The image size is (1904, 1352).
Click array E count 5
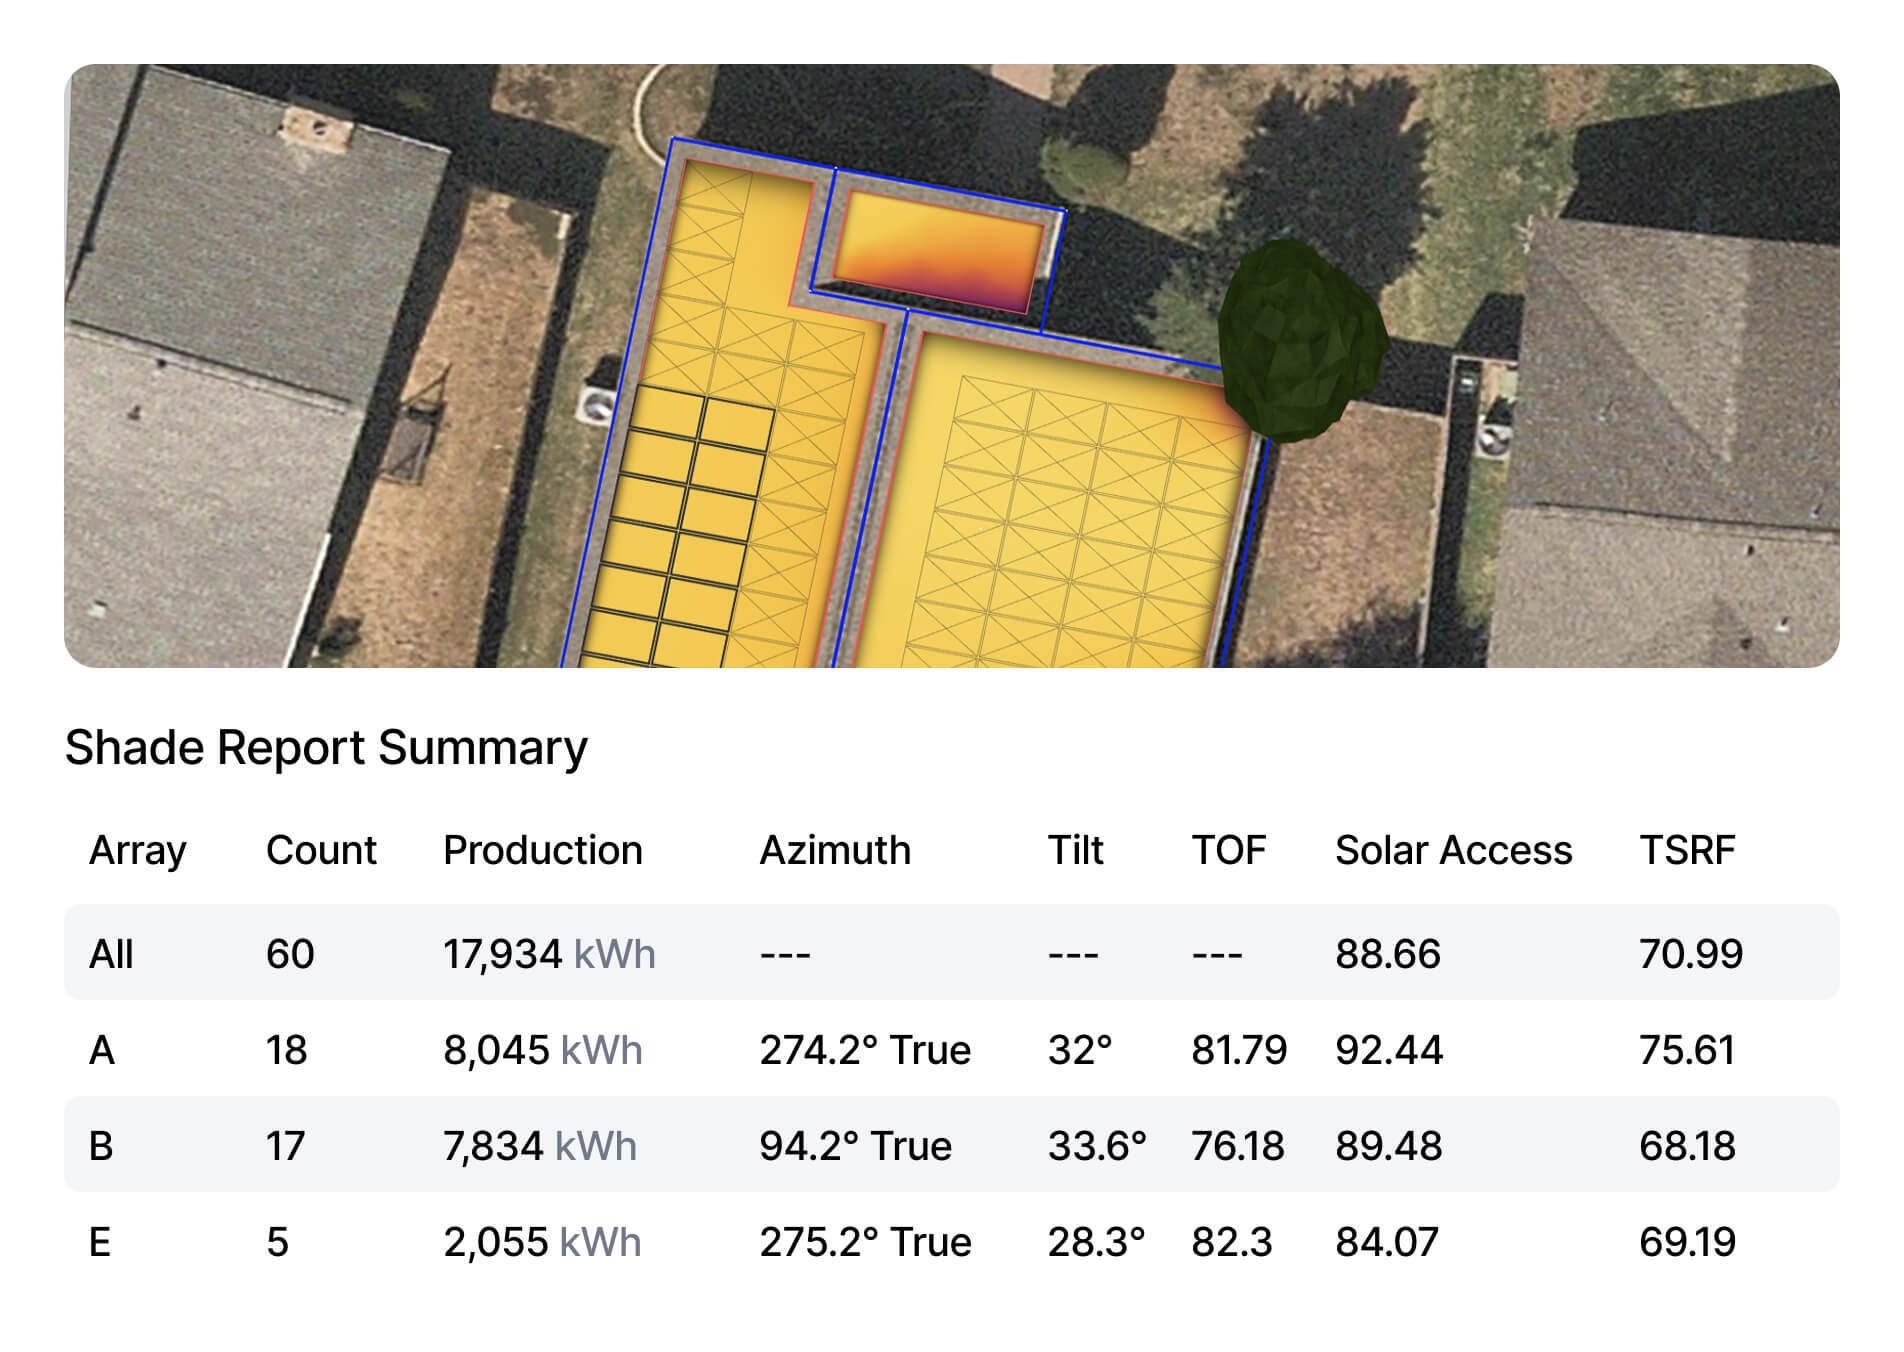tap(278, 1242)
